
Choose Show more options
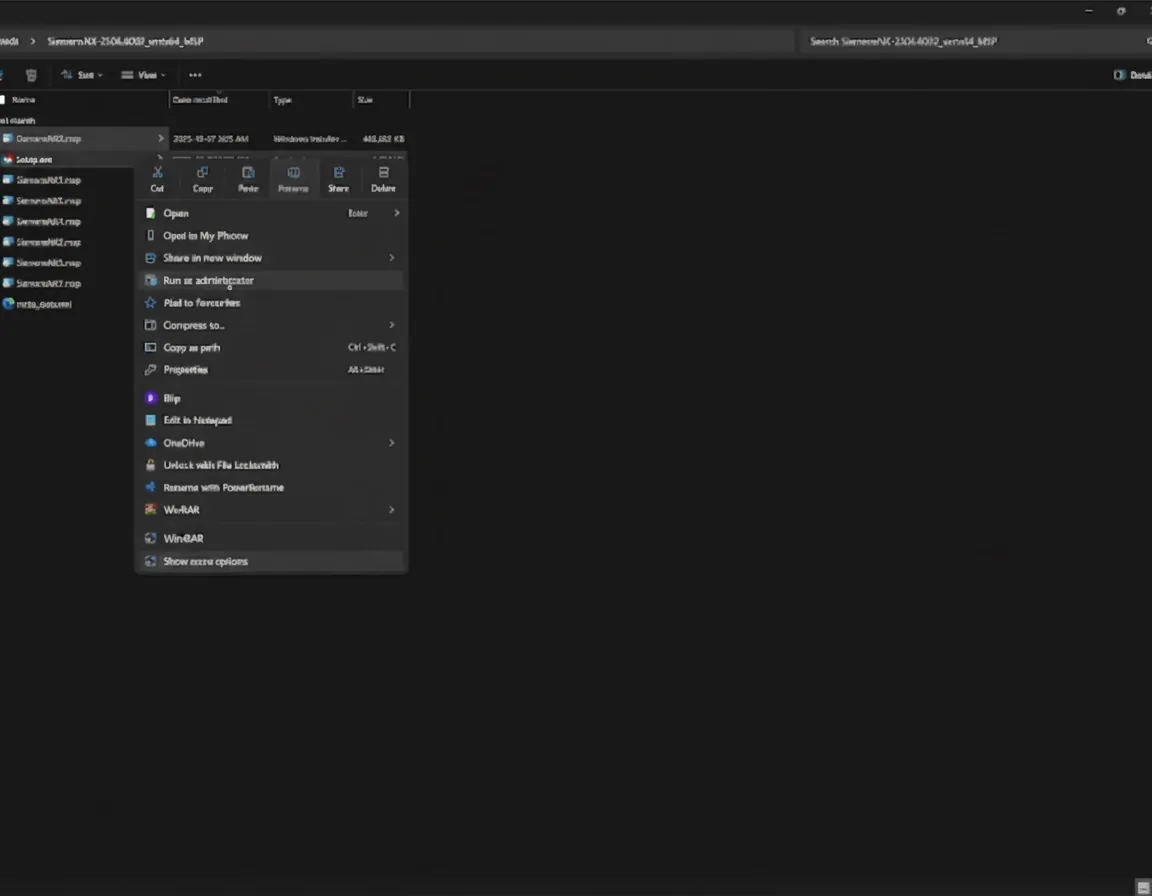click(271, 561)
